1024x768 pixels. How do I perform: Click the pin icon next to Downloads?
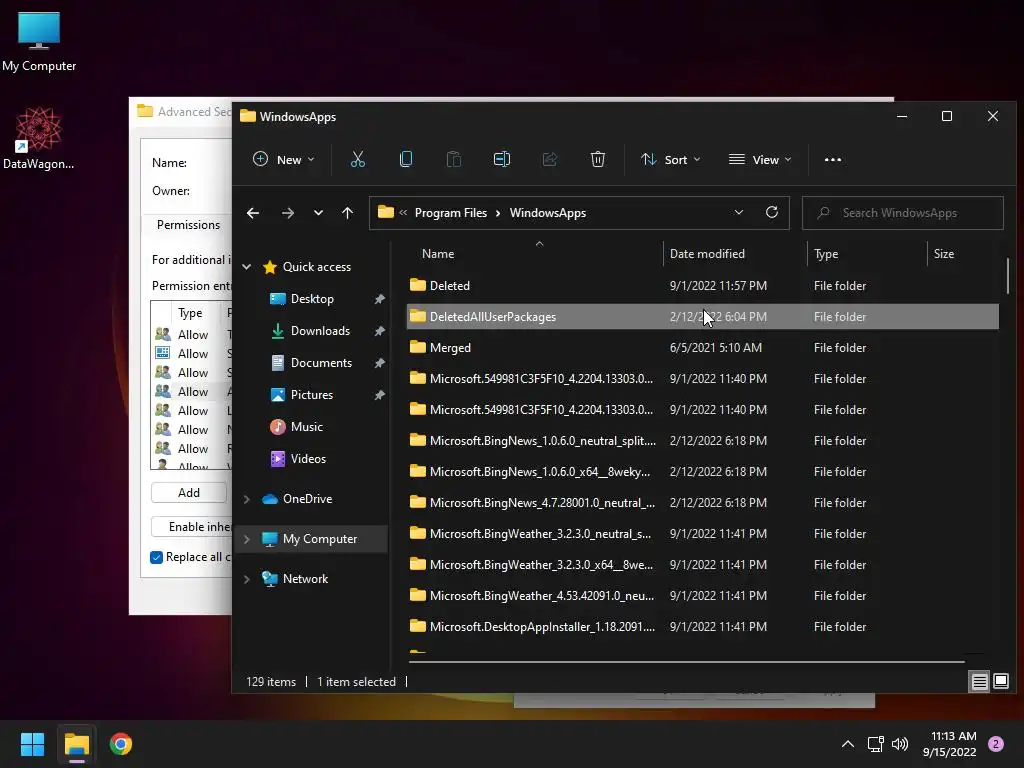(379, 331)
